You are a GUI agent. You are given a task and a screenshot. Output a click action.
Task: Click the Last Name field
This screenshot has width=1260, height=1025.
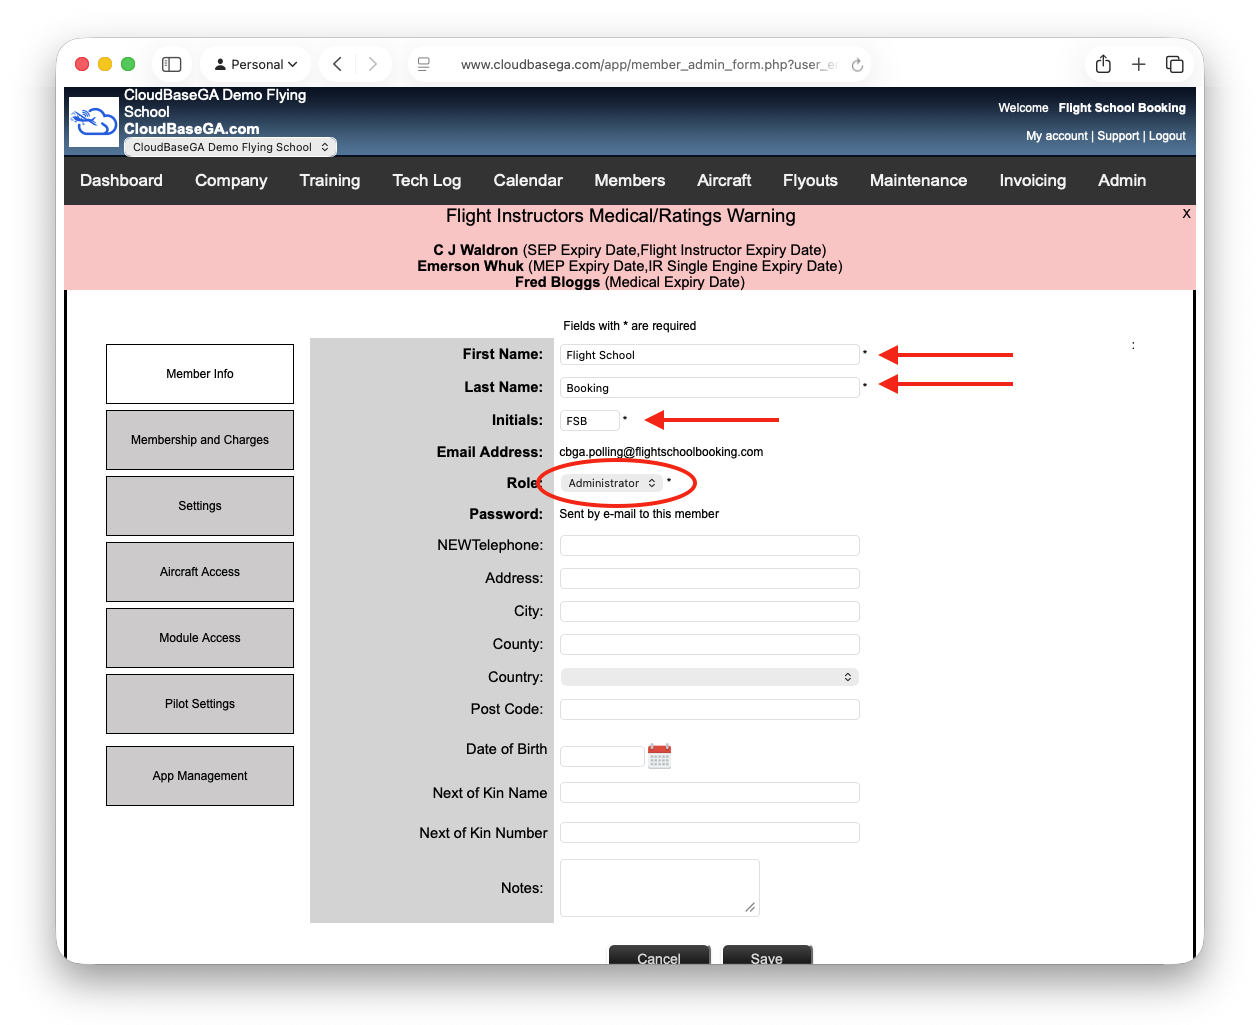point(710,388)
